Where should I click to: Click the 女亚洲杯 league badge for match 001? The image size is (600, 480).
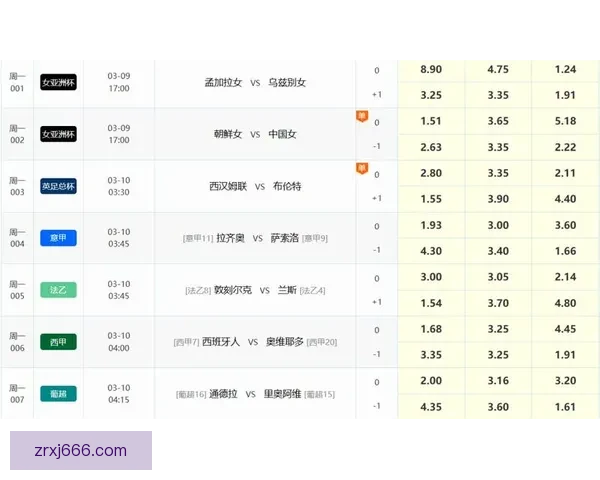[x=59, y=82]
